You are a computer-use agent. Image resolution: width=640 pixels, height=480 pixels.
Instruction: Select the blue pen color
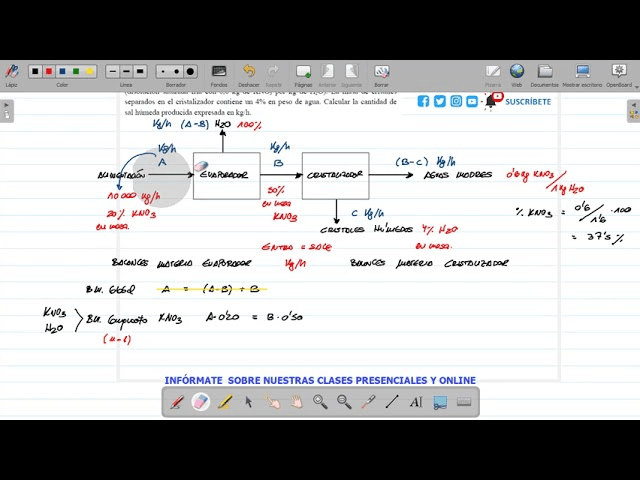point(62,71)
